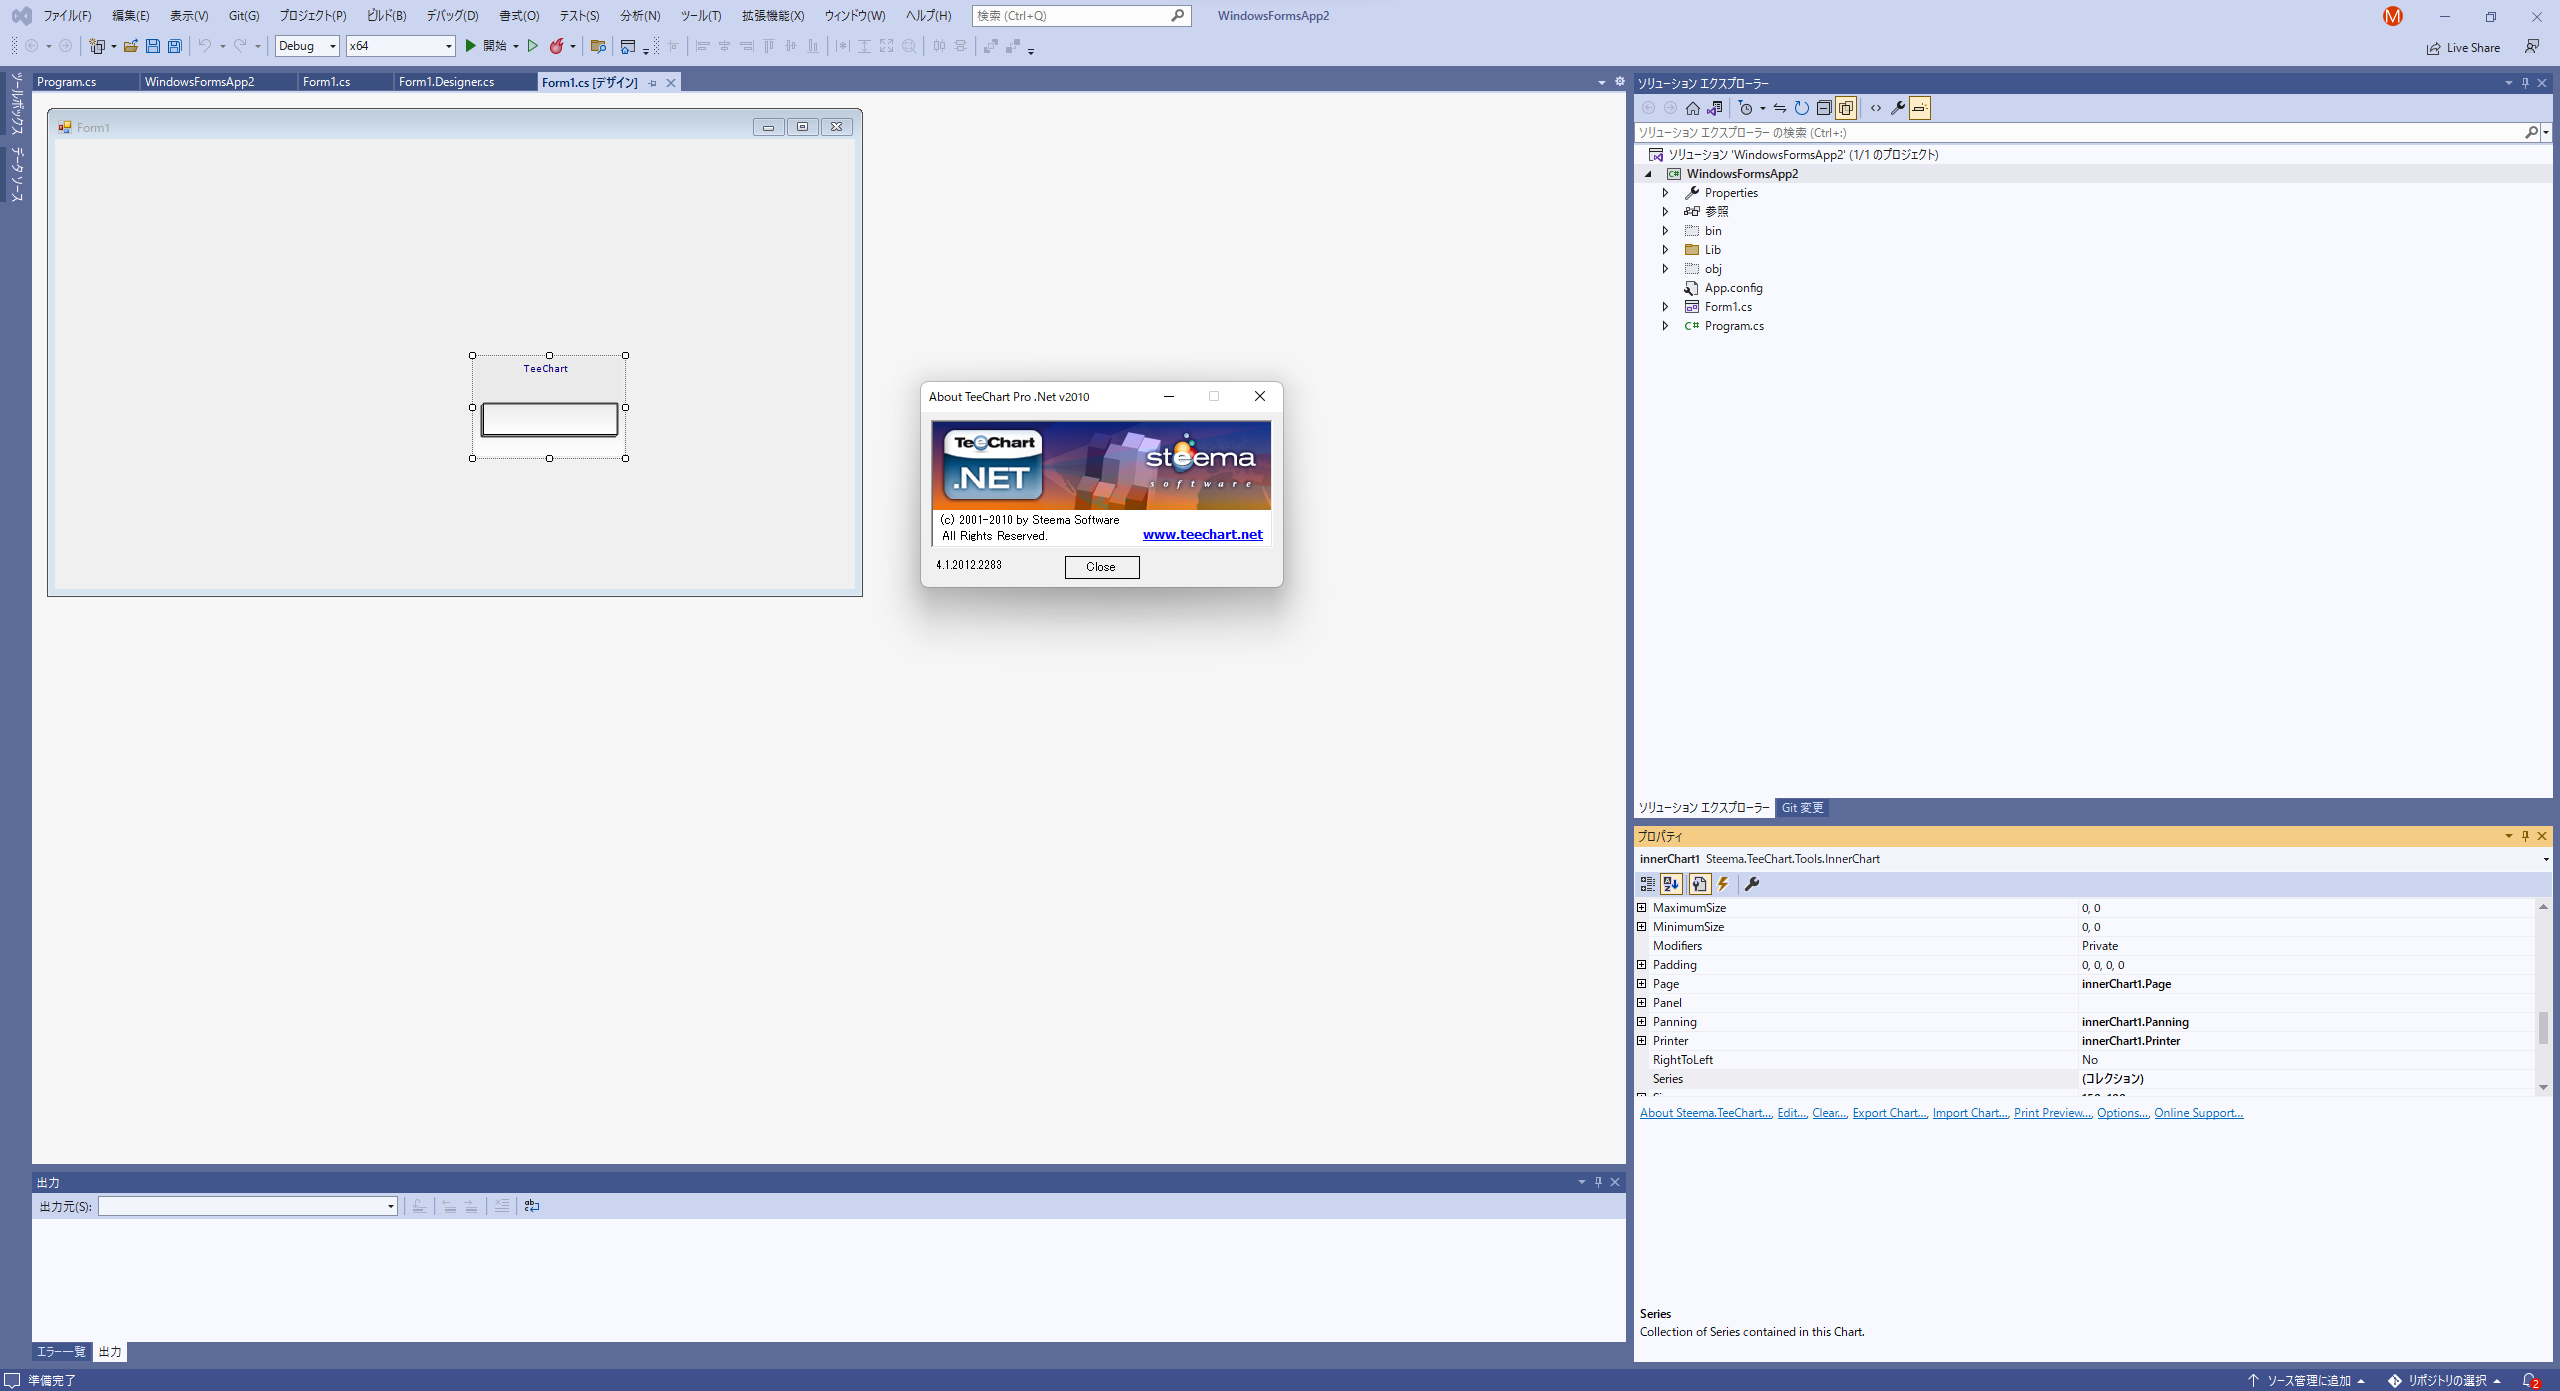Click the Series property (コレクション) value
This screenshot has width=2560, height=1391.
pos(2112,1079)
